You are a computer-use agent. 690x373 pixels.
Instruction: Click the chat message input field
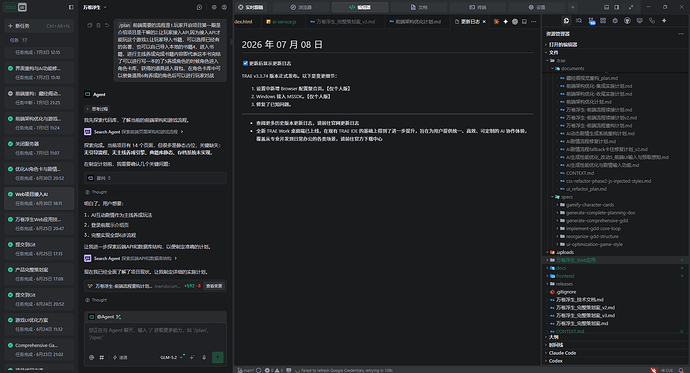(155, 336)
